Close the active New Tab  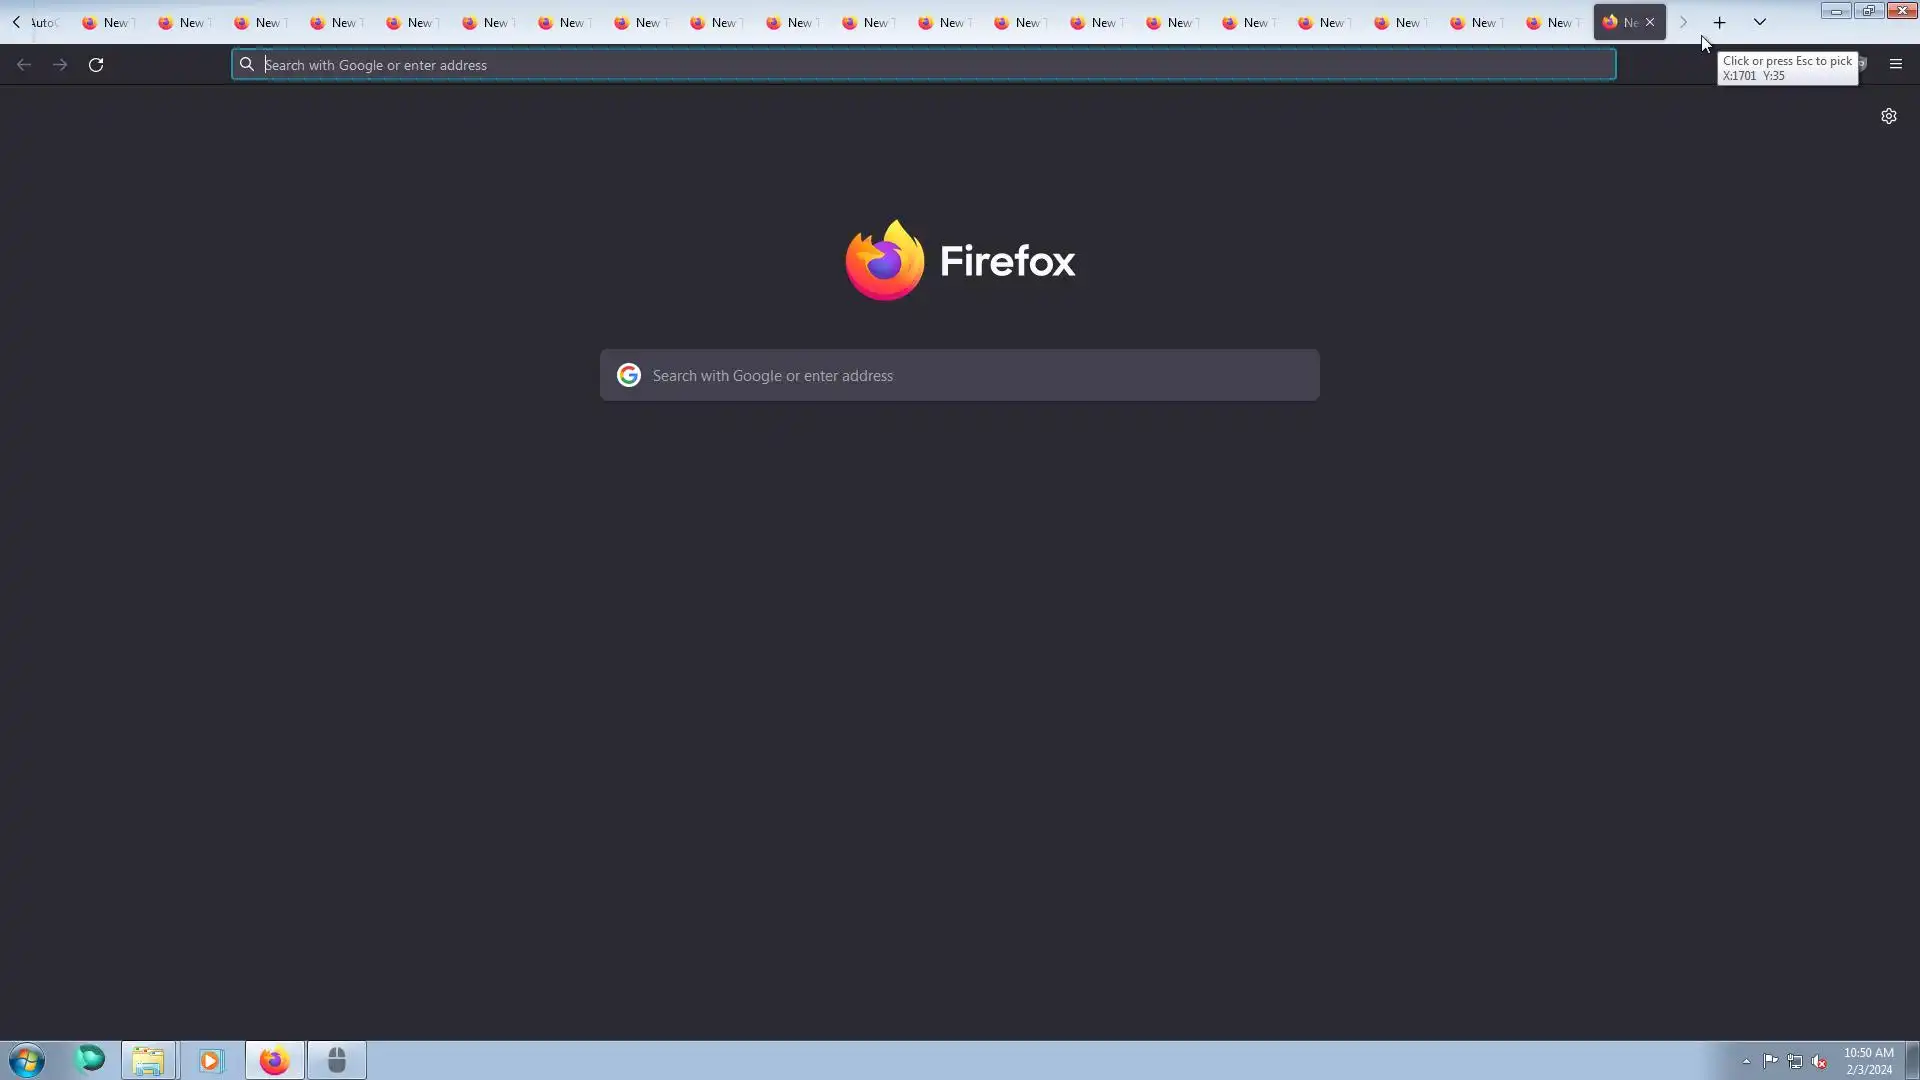[1650, 22]
